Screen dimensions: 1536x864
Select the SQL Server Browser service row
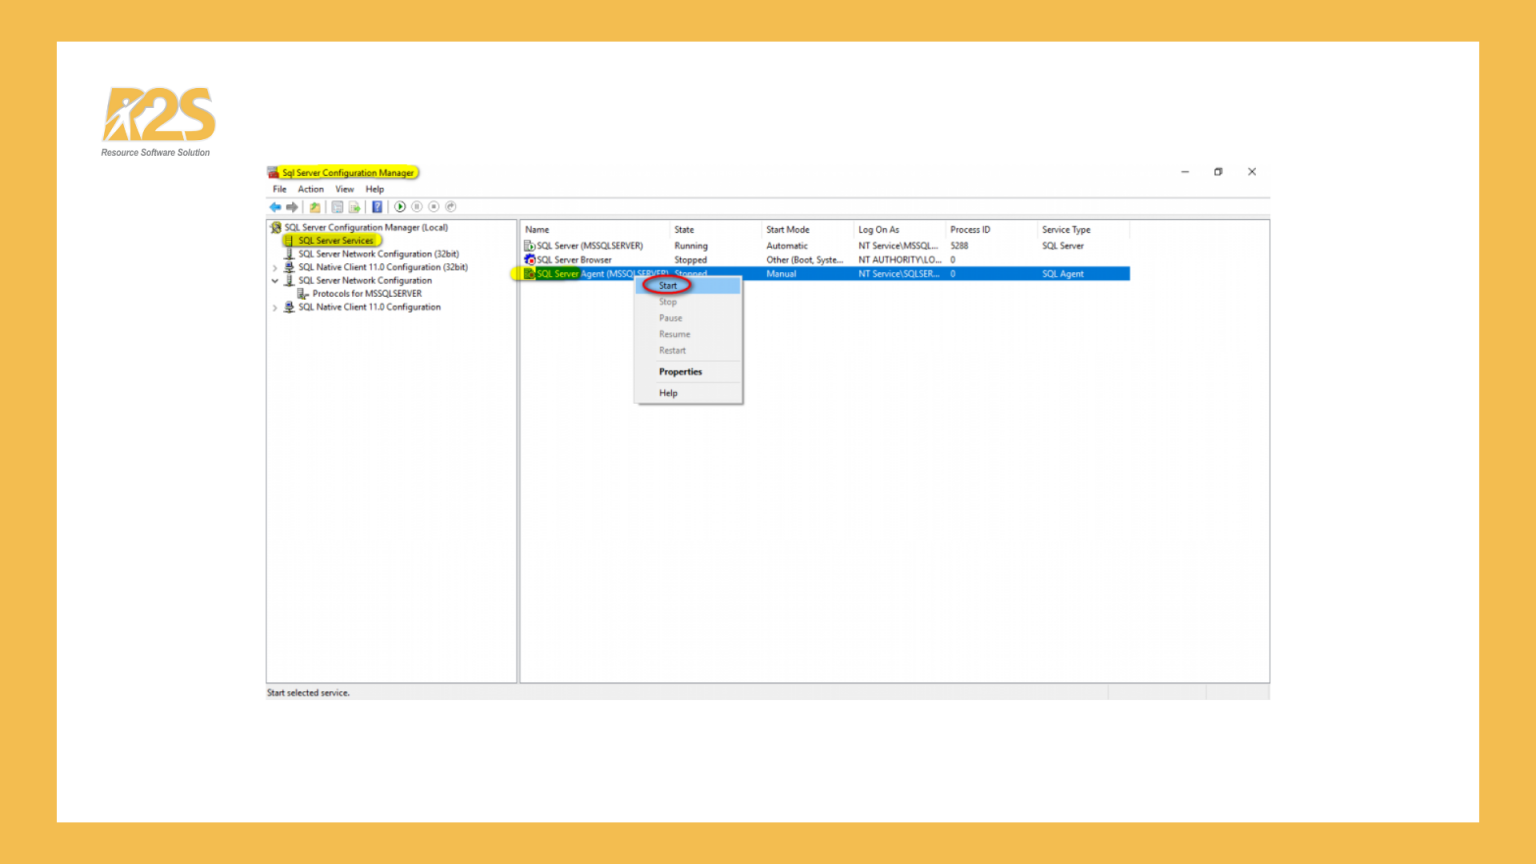click(575, 259)
